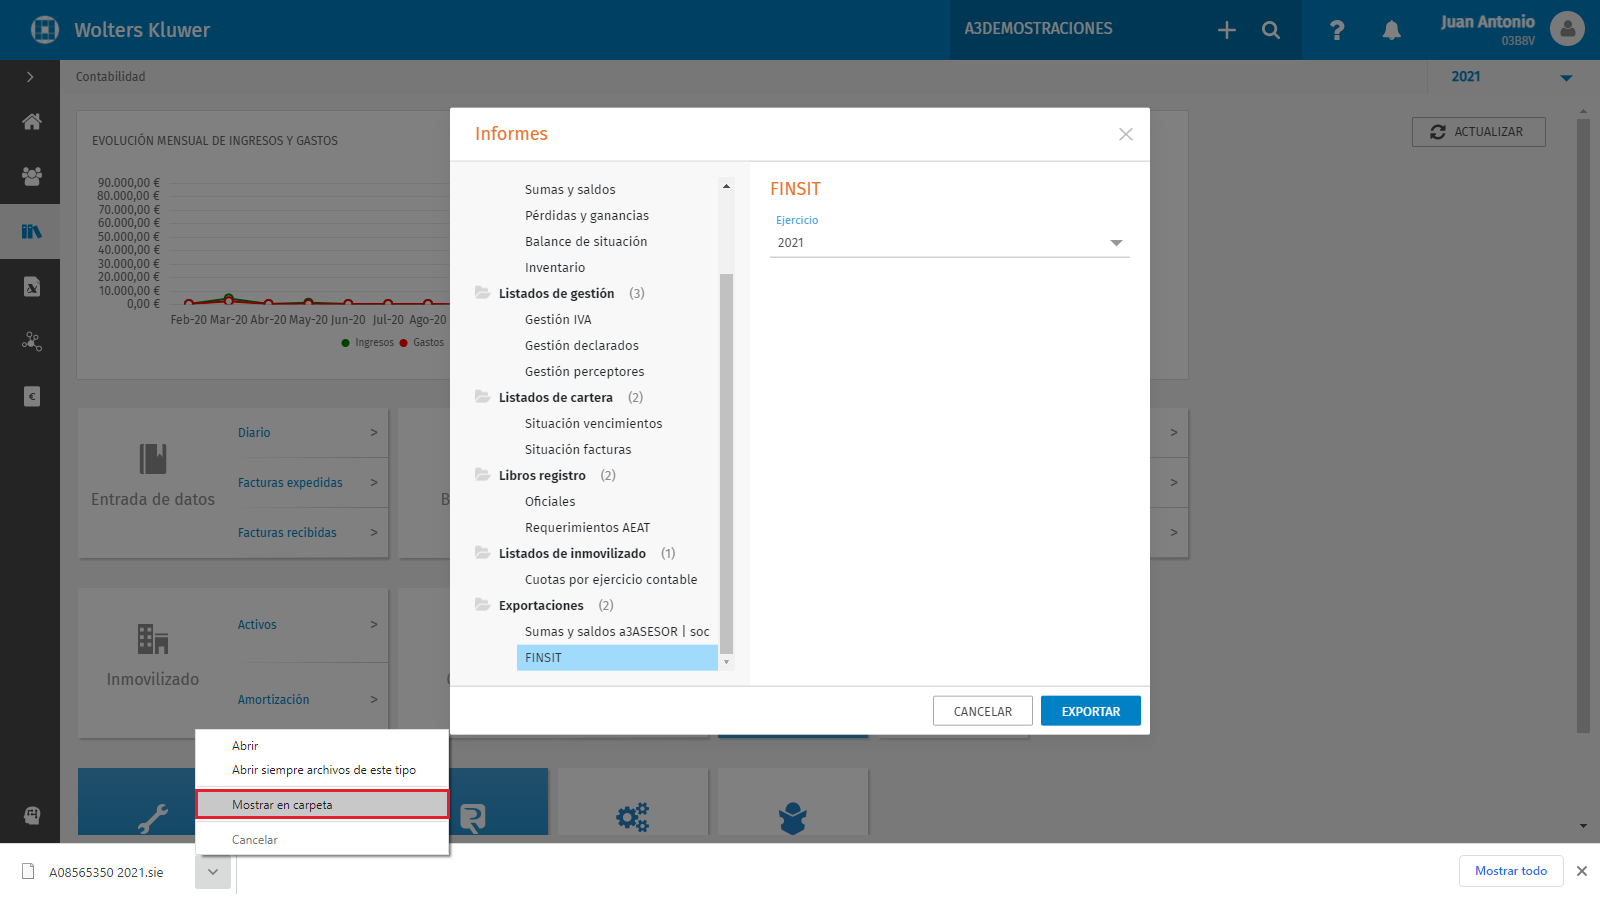Close the downloads bar
This screenshot has width=1600, height=900.
[1582, 871]
